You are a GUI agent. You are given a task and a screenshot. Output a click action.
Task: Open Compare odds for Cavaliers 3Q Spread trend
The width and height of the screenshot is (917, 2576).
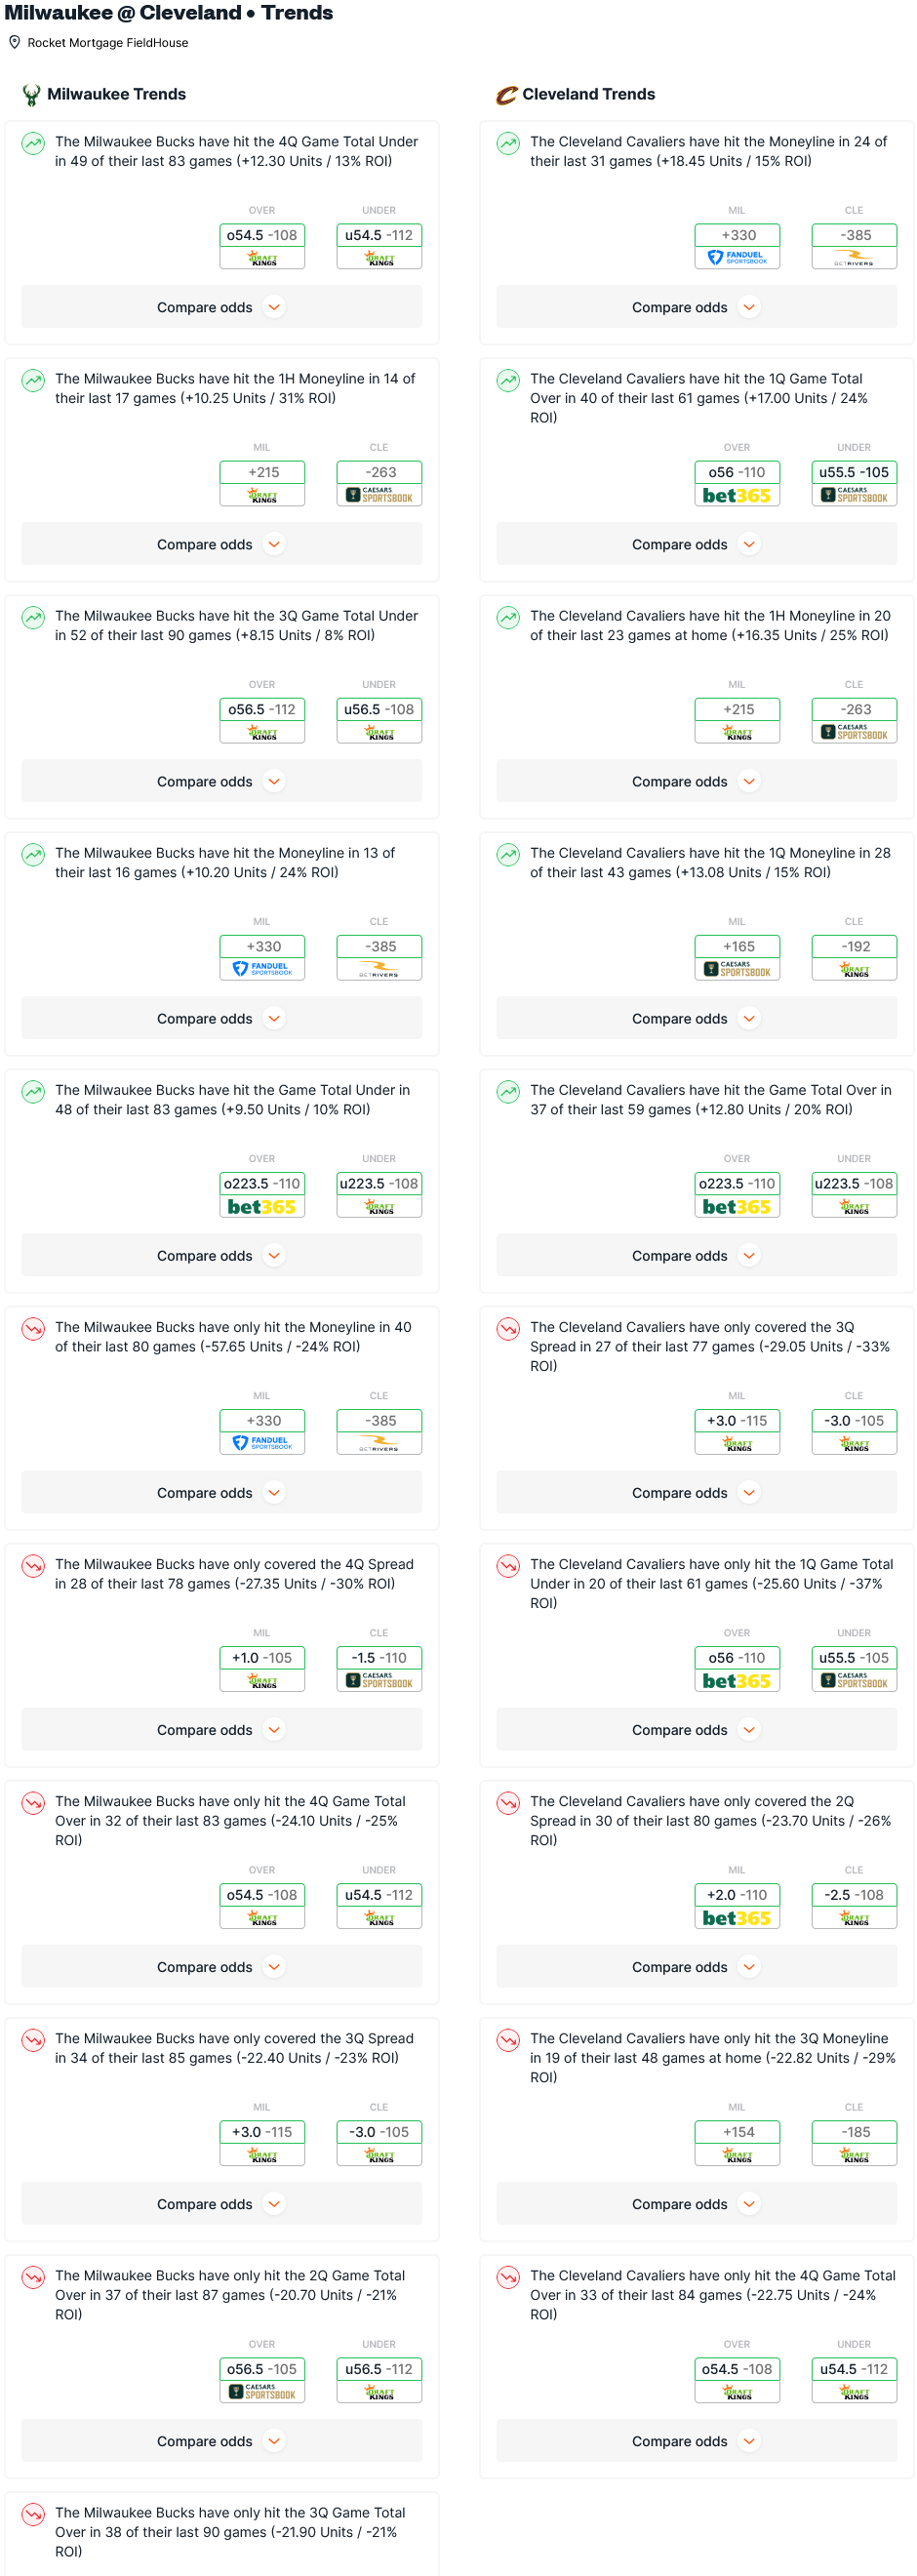coord(697,1492)
